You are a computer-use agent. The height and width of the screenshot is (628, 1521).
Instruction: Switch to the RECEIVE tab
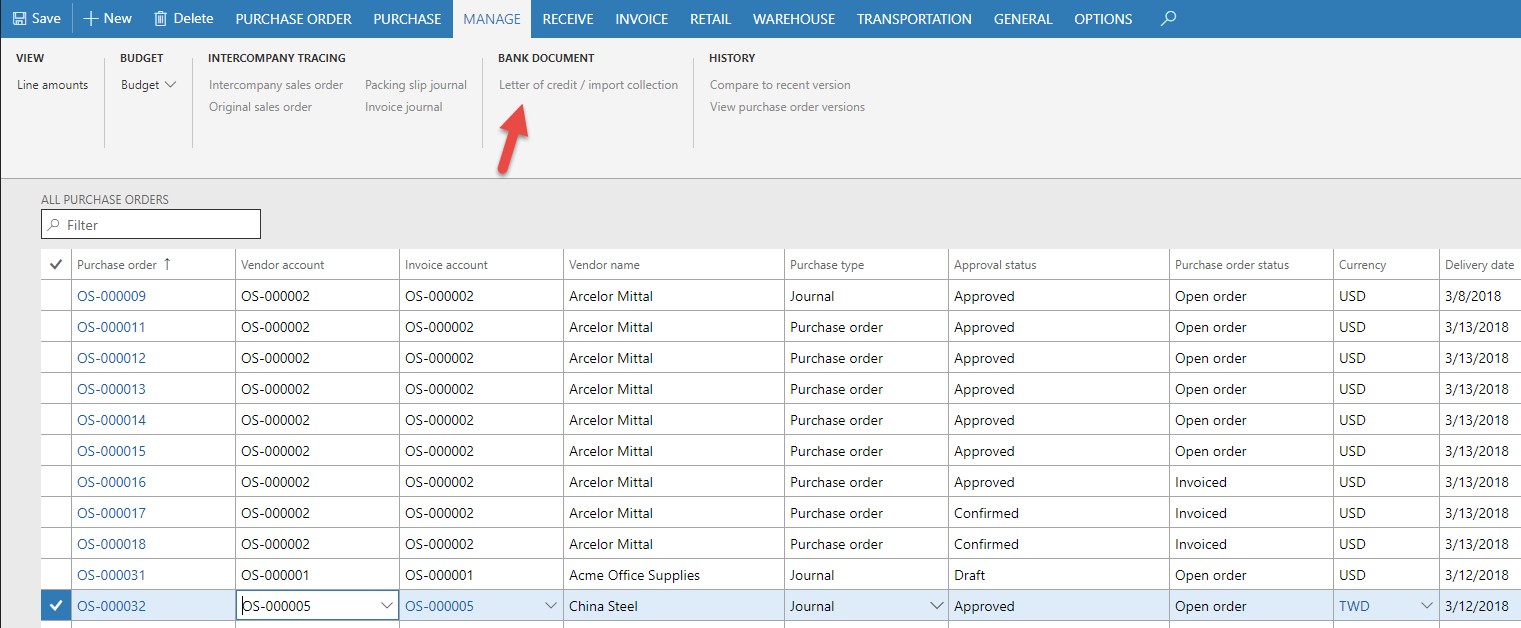[x=568, y=19]
